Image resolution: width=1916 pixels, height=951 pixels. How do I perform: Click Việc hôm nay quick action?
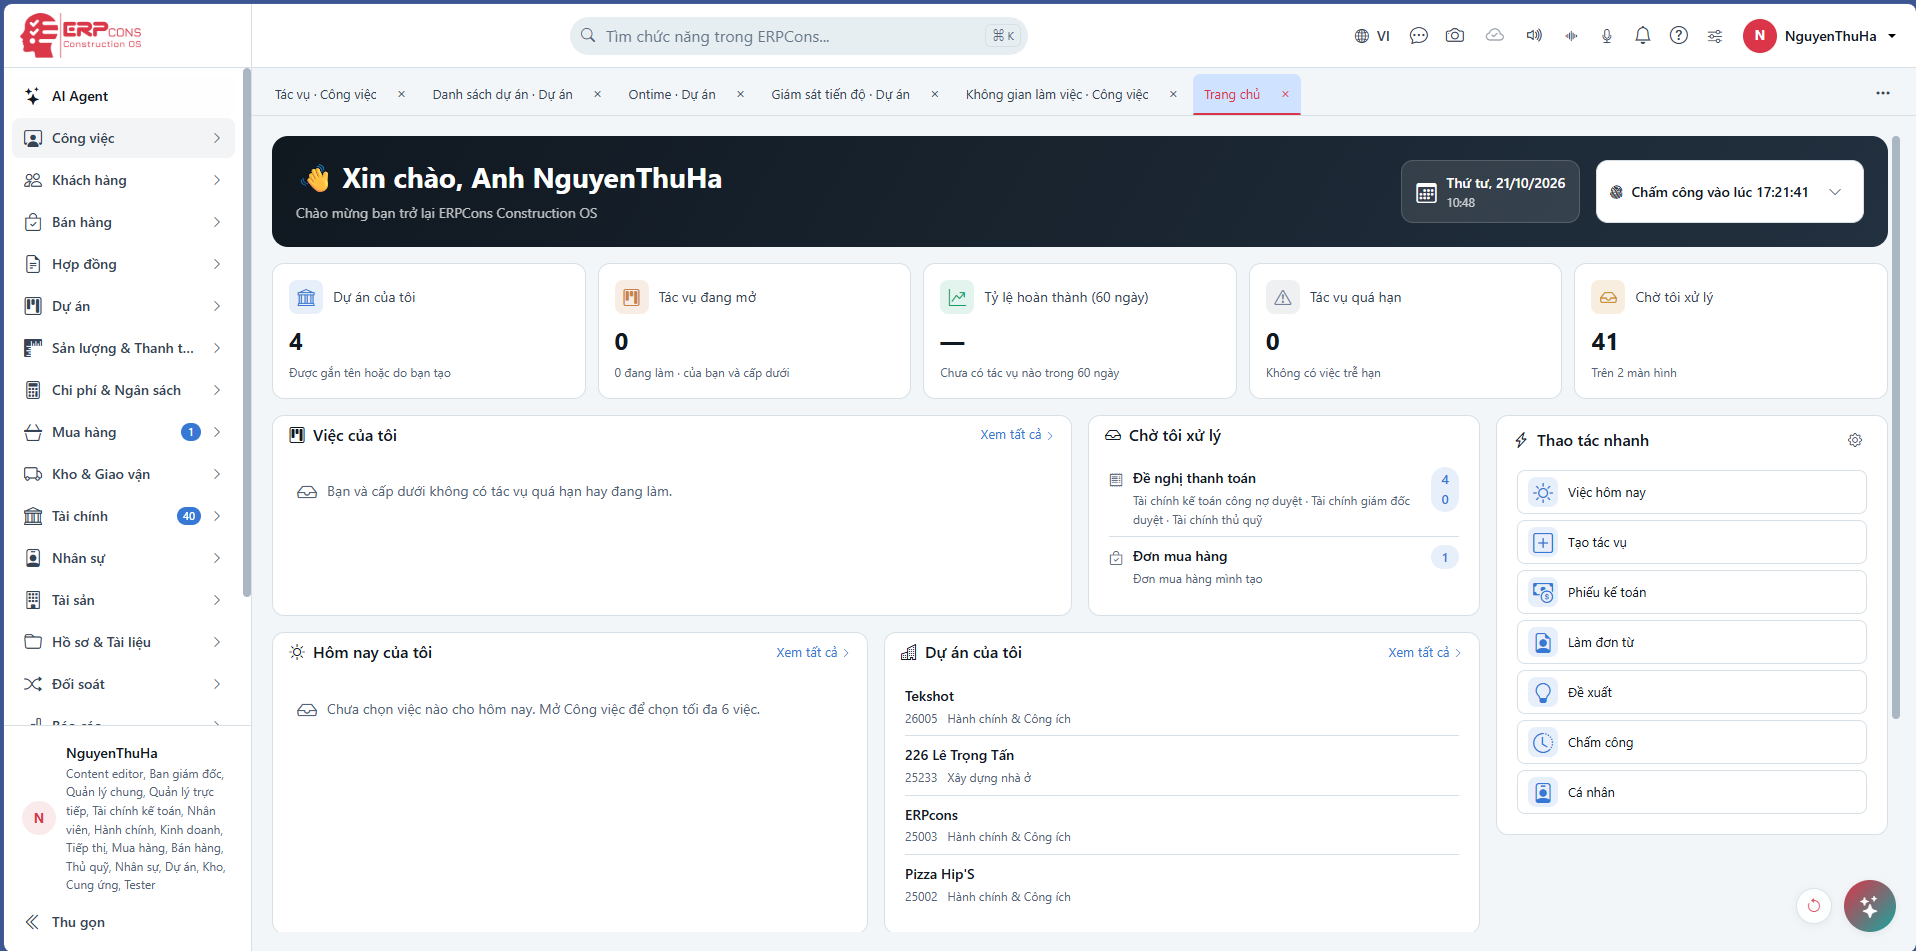1691,492
